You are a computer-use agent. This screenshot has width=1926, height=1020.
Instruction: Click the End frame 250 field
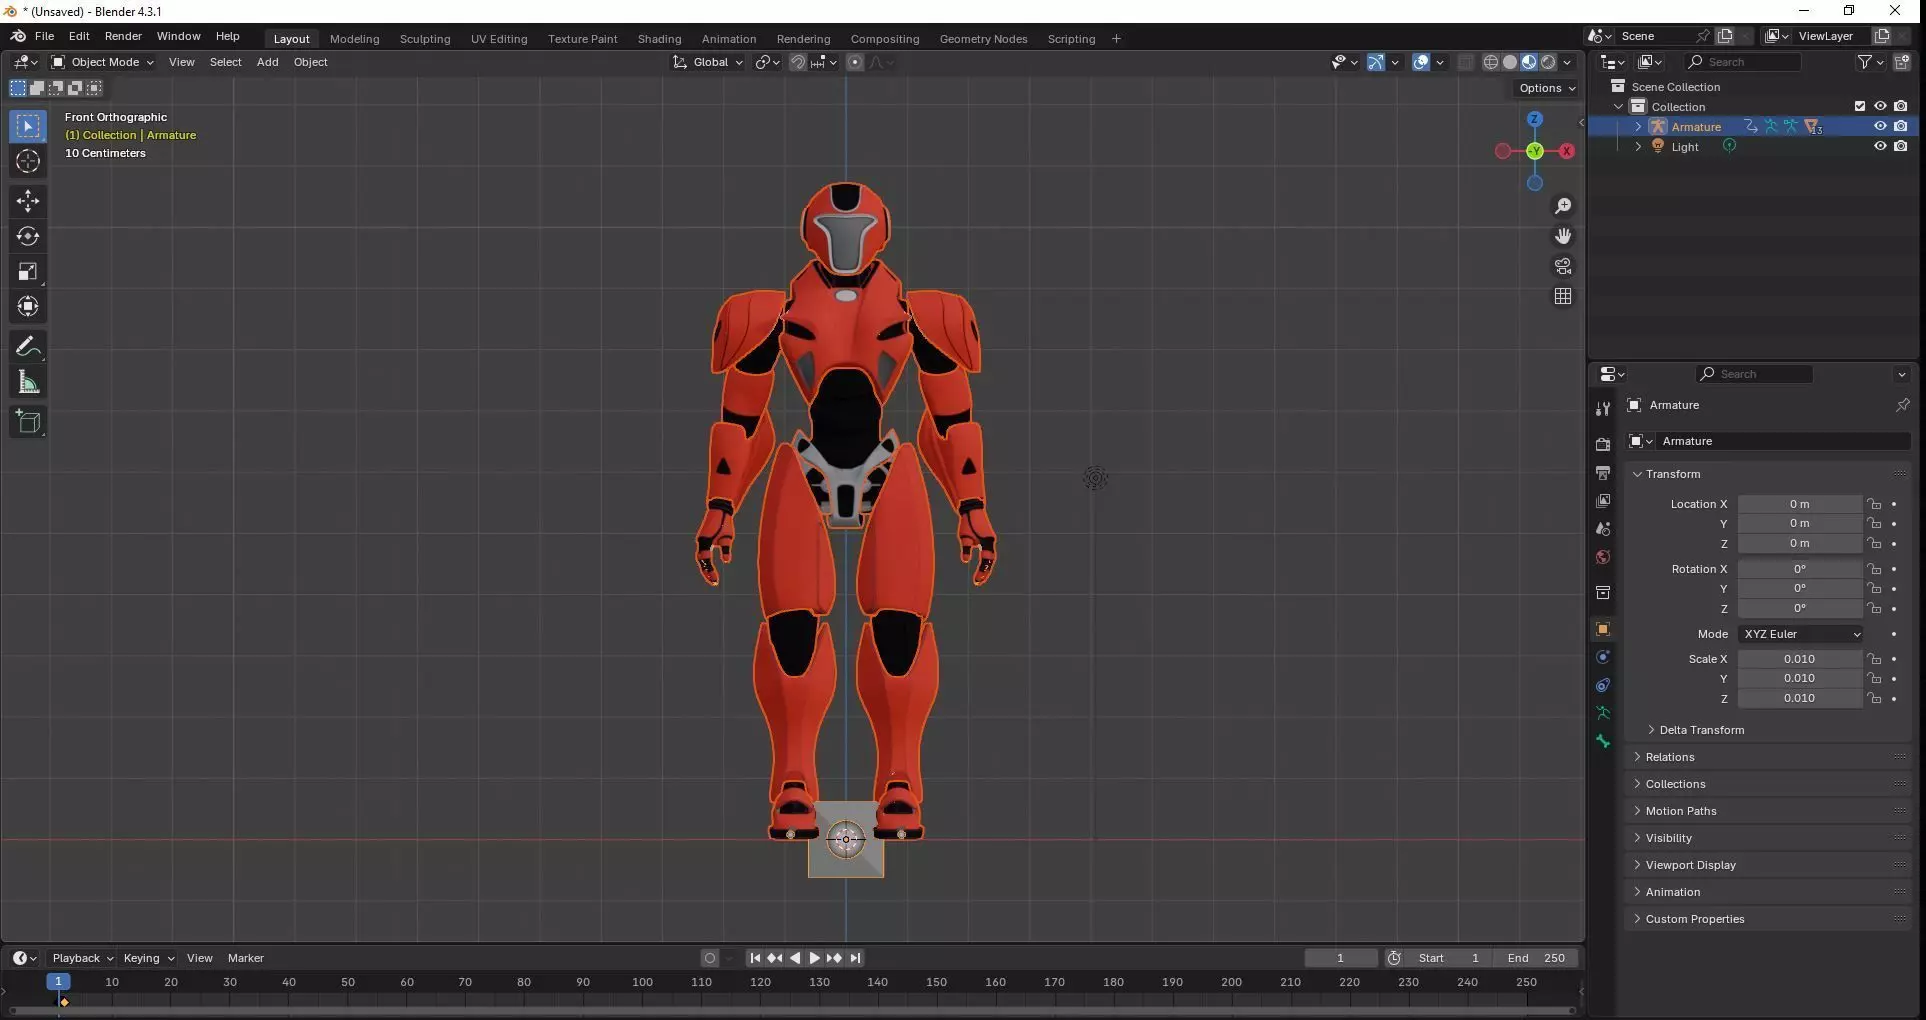click(1536, 958)
